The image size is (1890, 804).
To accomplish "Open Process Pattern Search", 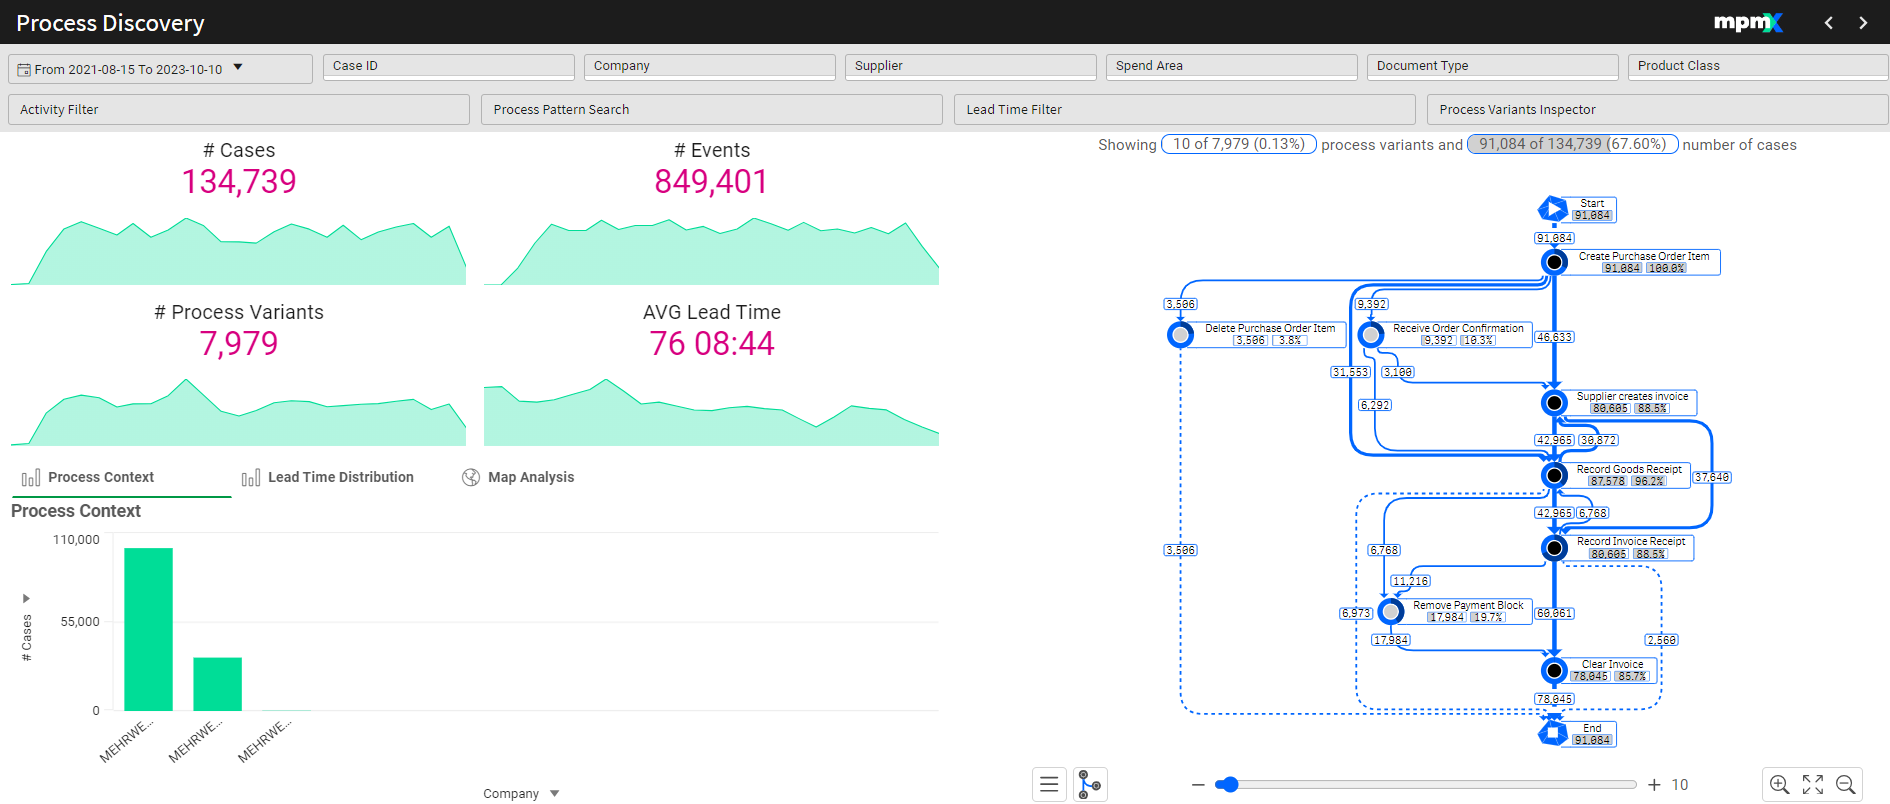I will [x=712, y=110].
